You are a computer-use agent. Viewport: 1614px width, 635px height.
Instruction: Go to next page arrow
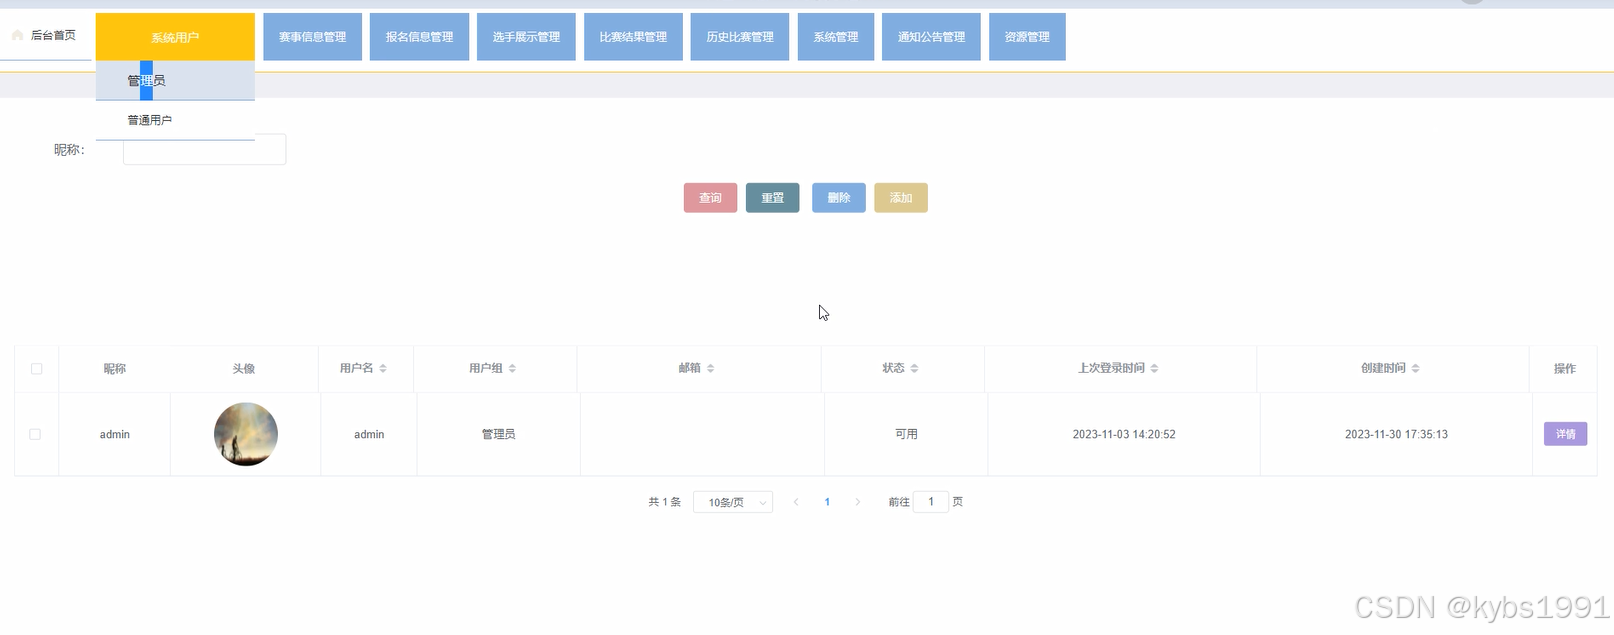pyautogui.click(x=858, y=502)
